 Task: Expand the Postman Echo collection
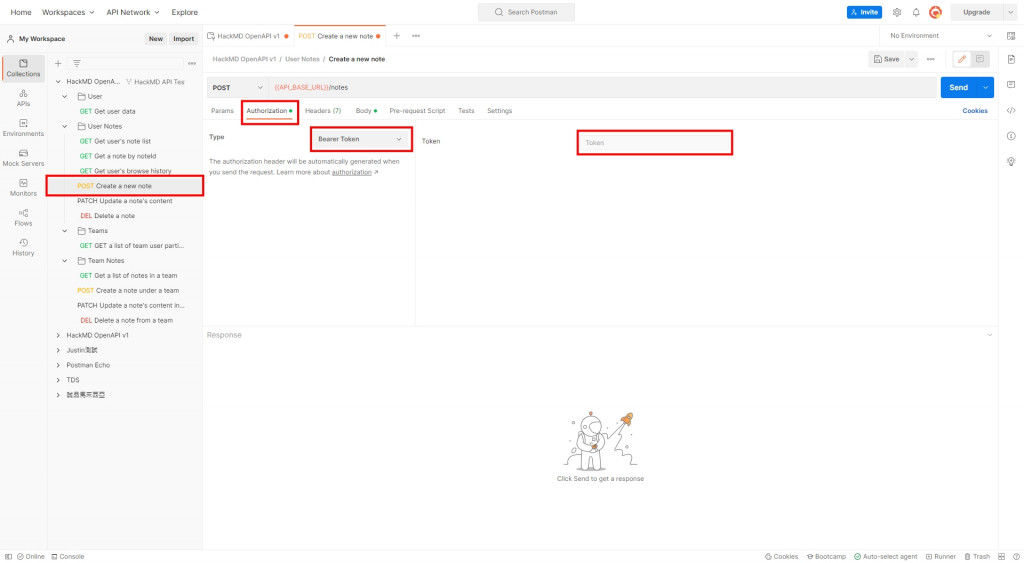click(58, 365)
